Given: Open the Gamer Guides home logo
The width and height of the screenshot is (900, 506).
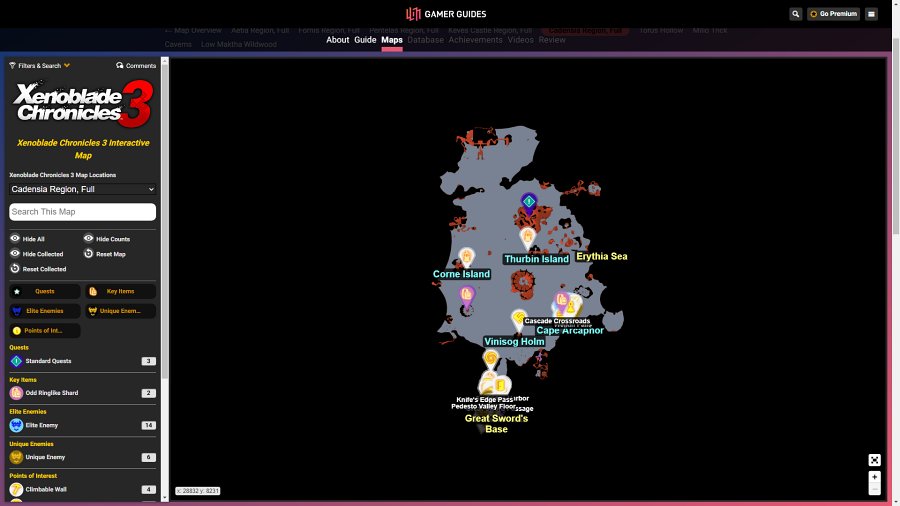Looking at the screenshot, I should click(x=446, y=14).
